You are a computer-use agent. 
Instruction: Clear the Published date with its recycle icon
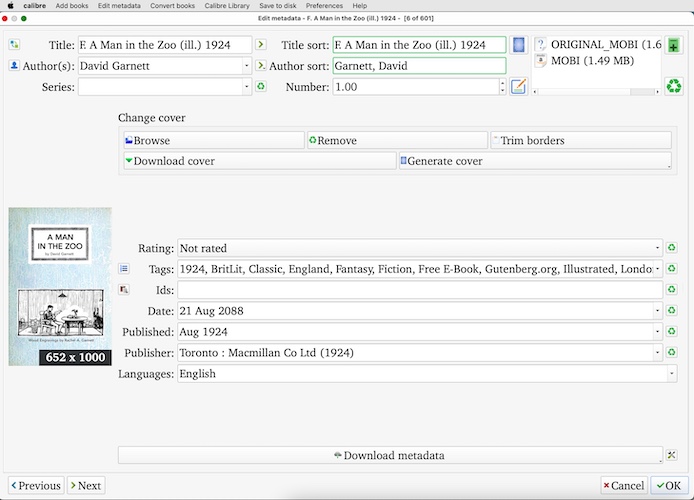click(671, 331)
